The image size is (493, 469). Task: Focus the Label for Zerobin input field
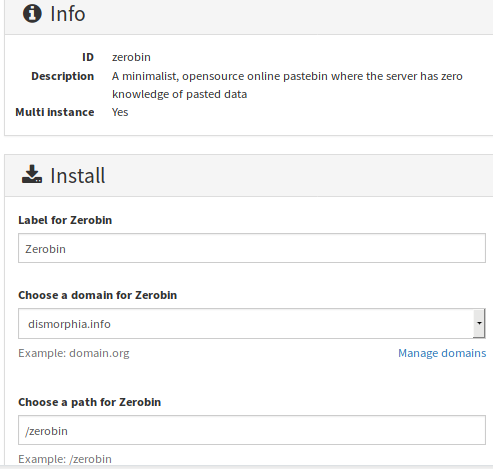(x=252, y=248)
